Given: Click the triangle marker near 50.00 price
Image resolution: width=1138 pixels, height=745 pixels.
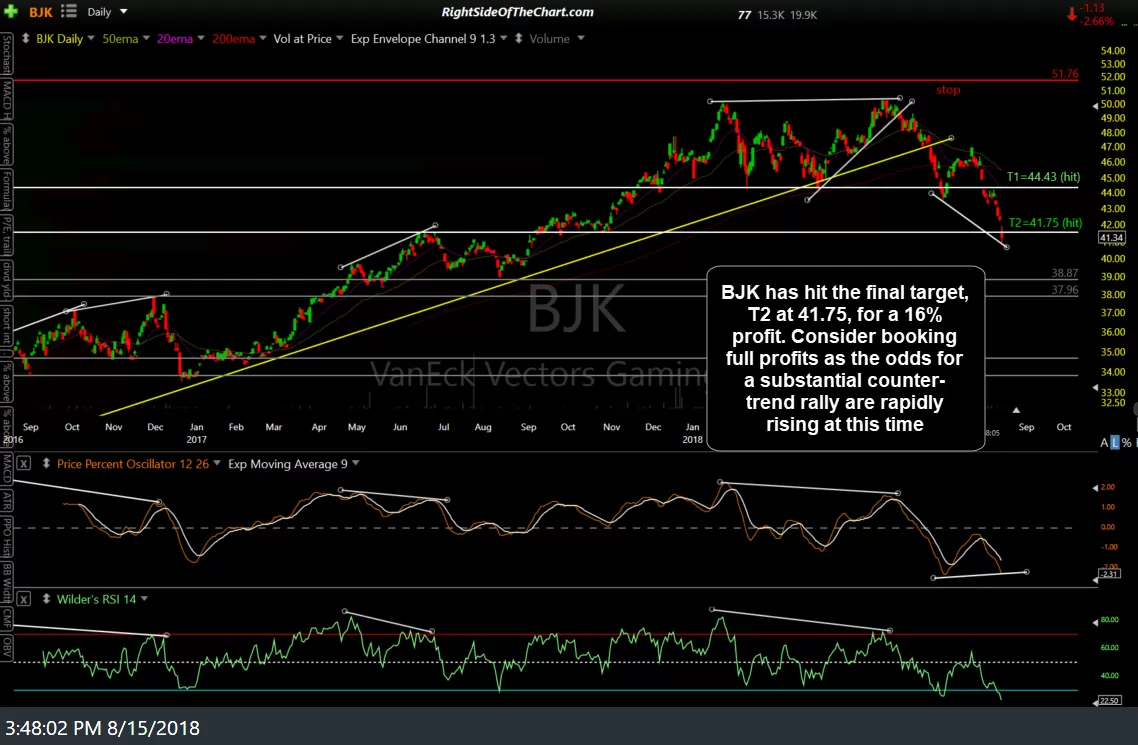Looking at the screenshot, I should (x=1095, y=106).
